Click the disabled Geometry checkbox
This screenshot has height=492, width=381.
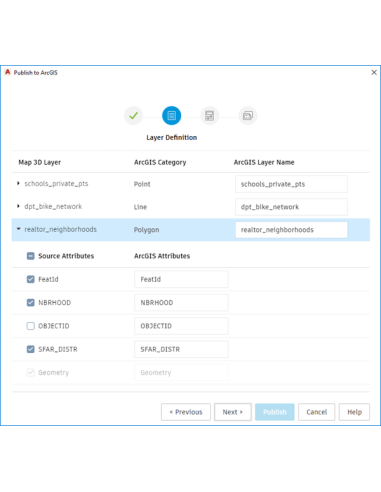pyautogui.click(x=30, y=373)
